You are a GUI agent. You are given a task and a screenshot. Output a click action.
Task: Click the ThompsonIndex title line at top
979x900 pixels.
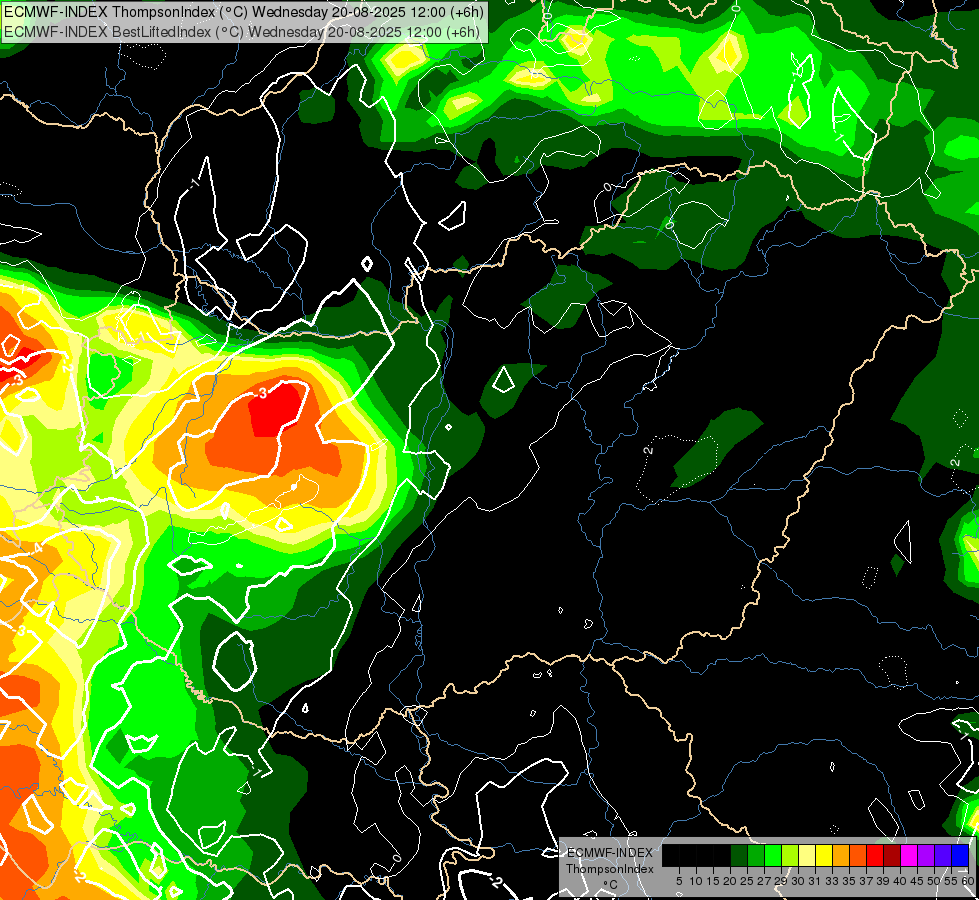click(244, 11)
